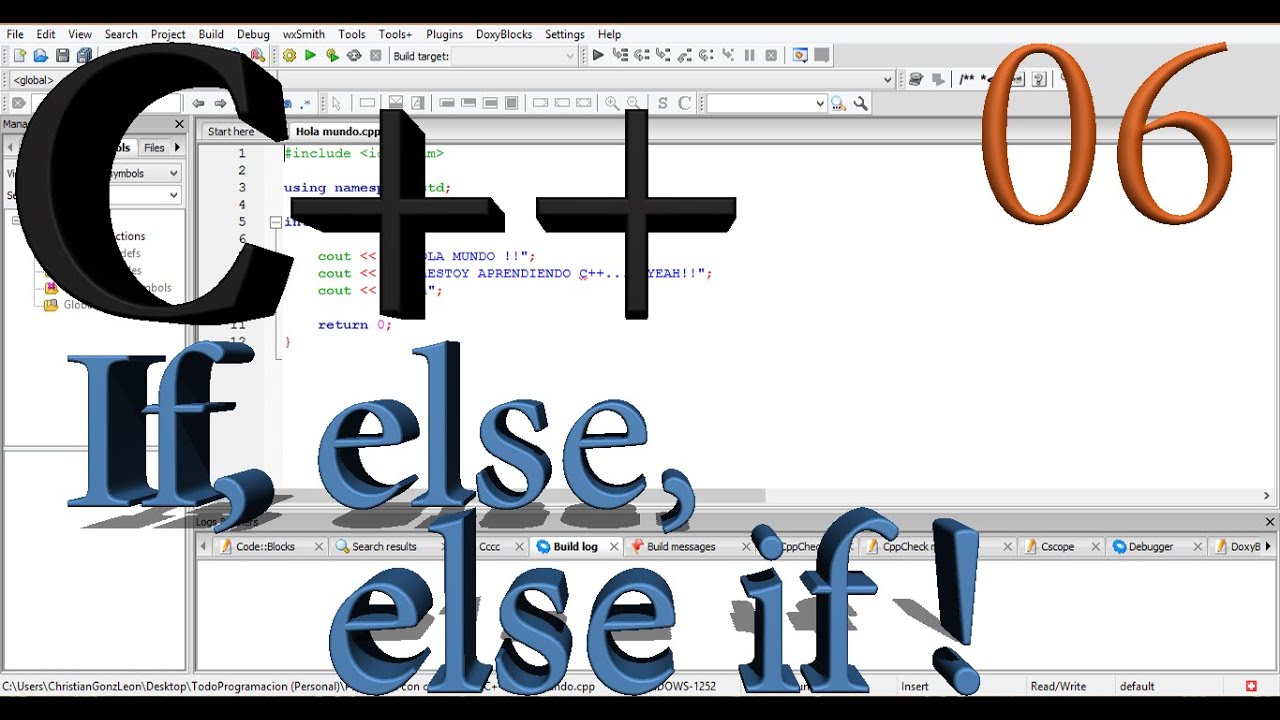This screenshot has width=1280, height=720.
Task: Click the C toolbar icon
Action: pyautogui.click(x=685, y=103)
